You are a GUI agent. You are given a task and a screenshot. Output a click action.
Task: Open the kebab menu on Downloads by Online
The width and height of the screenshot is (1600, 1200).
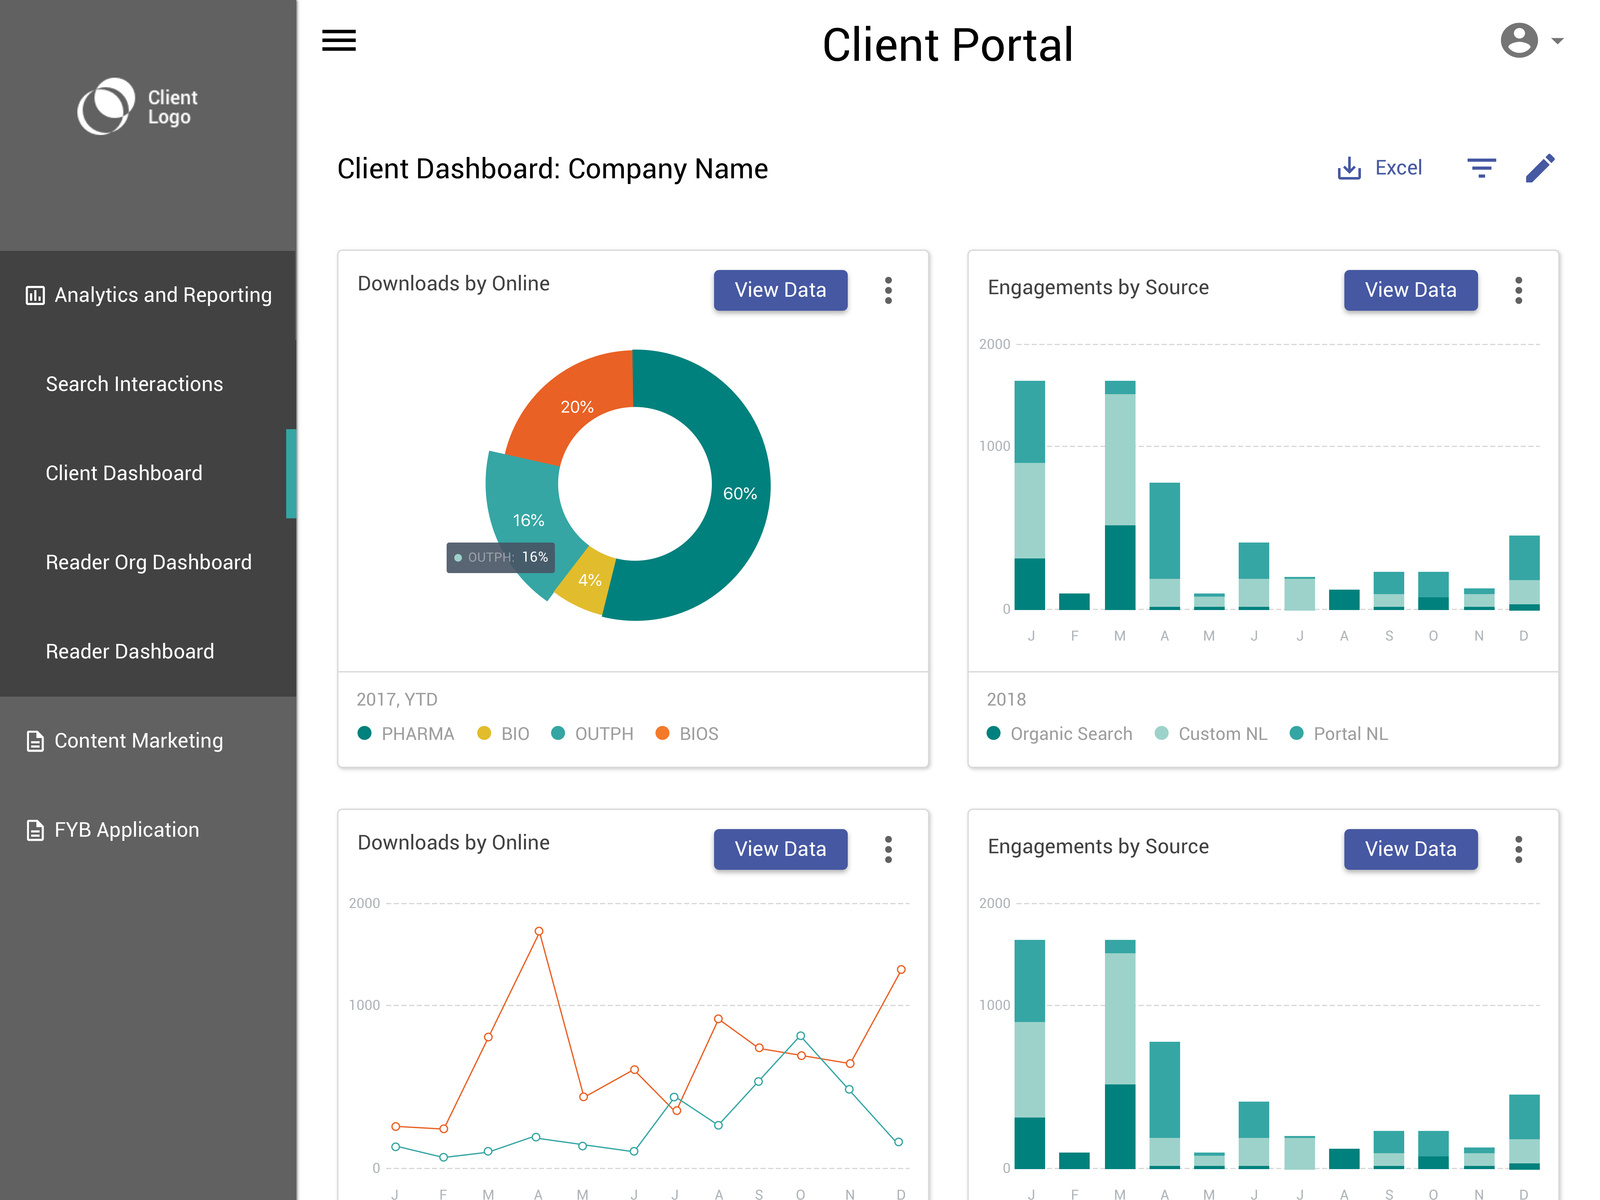pos(887,290)
